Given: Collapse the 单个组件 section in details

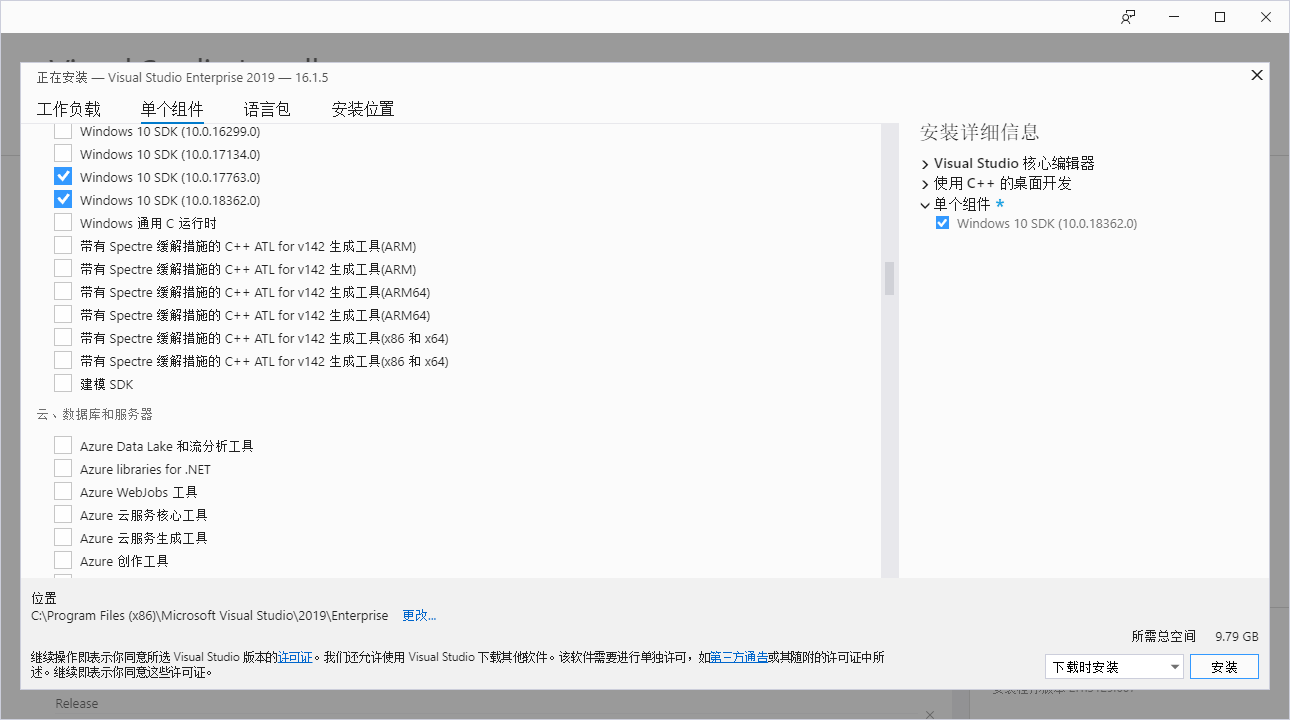Looking at the screenshot, I should coord(925,204).
